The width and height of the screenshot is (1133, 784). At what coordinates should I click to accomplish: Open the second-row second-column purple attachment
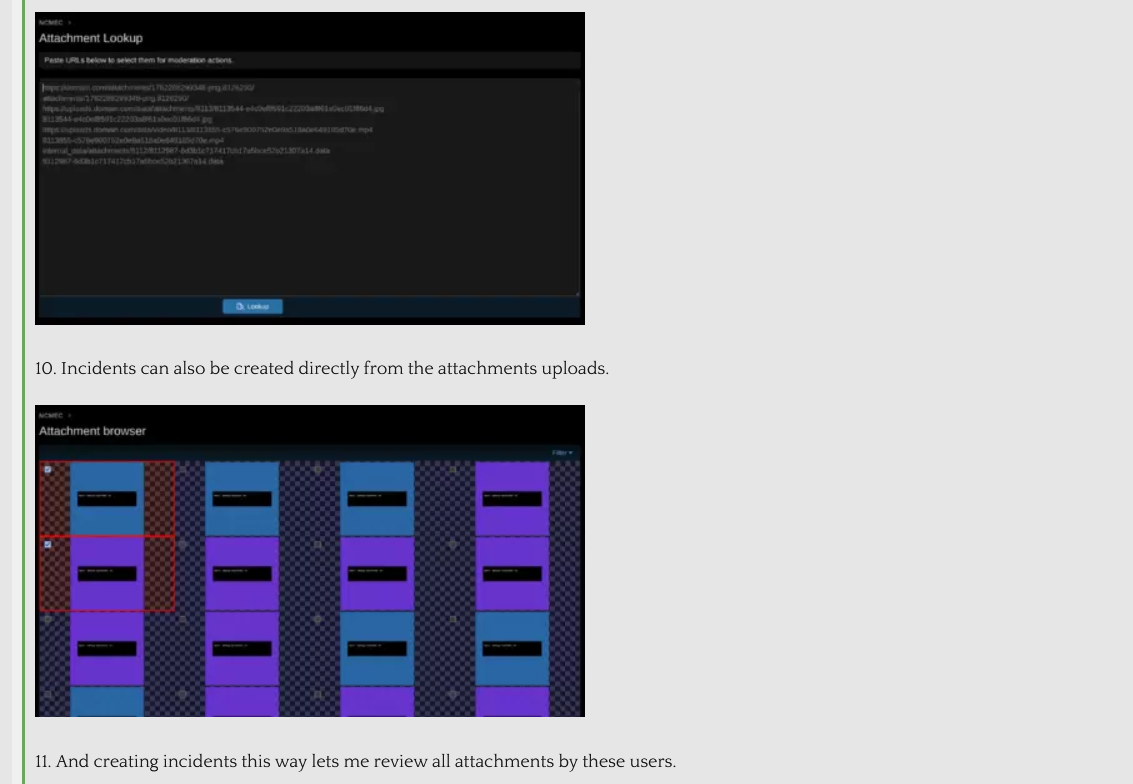[242, 573]
